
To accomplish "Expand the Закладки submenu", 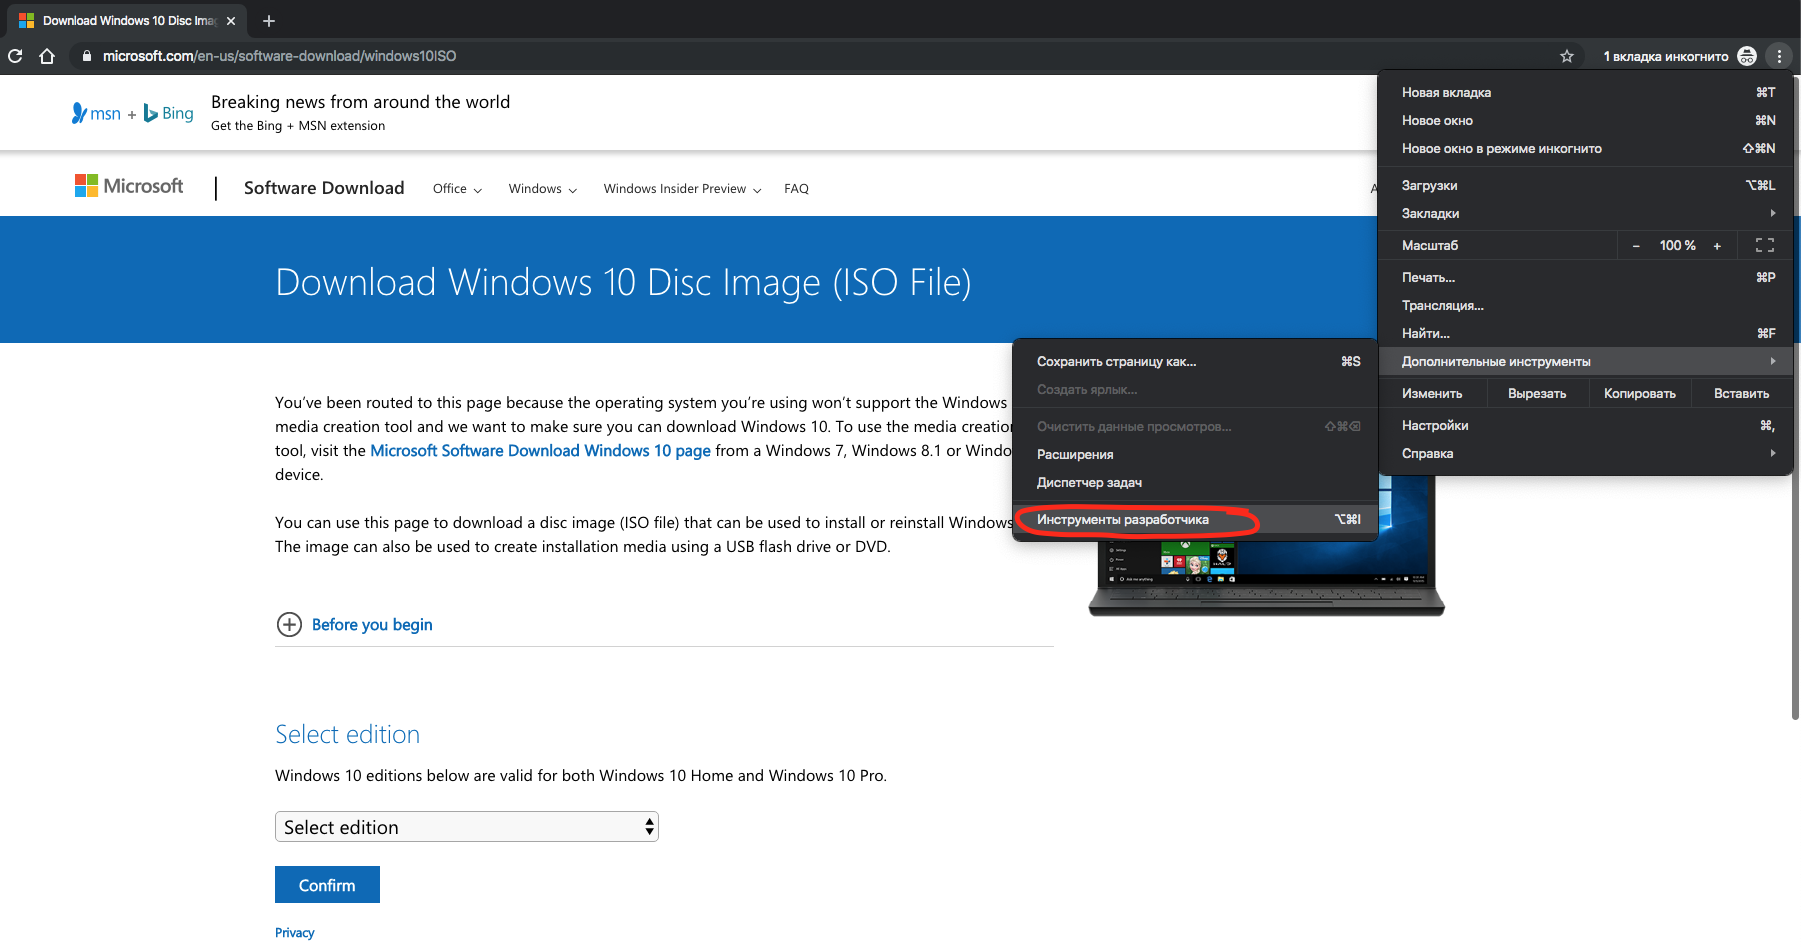I will (1585, 213).
